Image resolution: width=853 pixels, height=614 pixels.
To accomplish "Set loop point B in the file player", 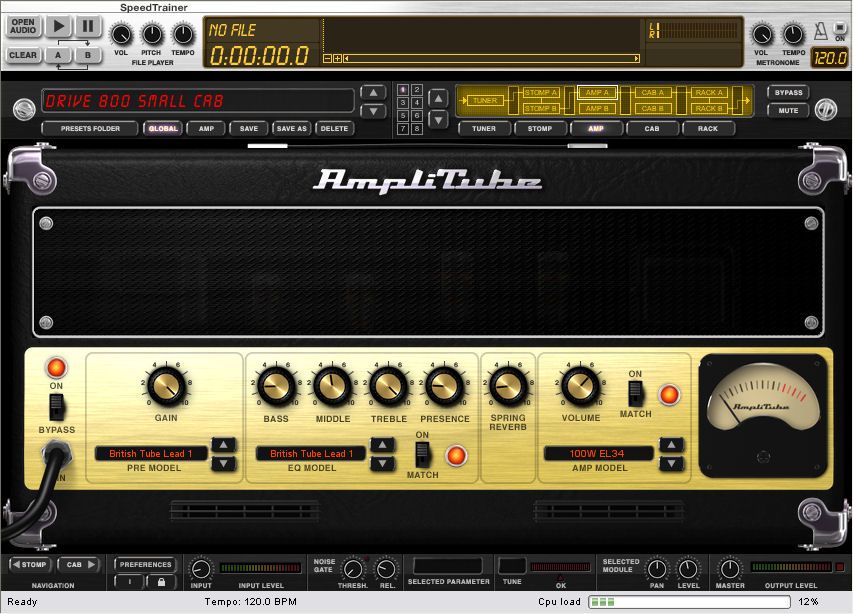I will [x=88, y=55].
